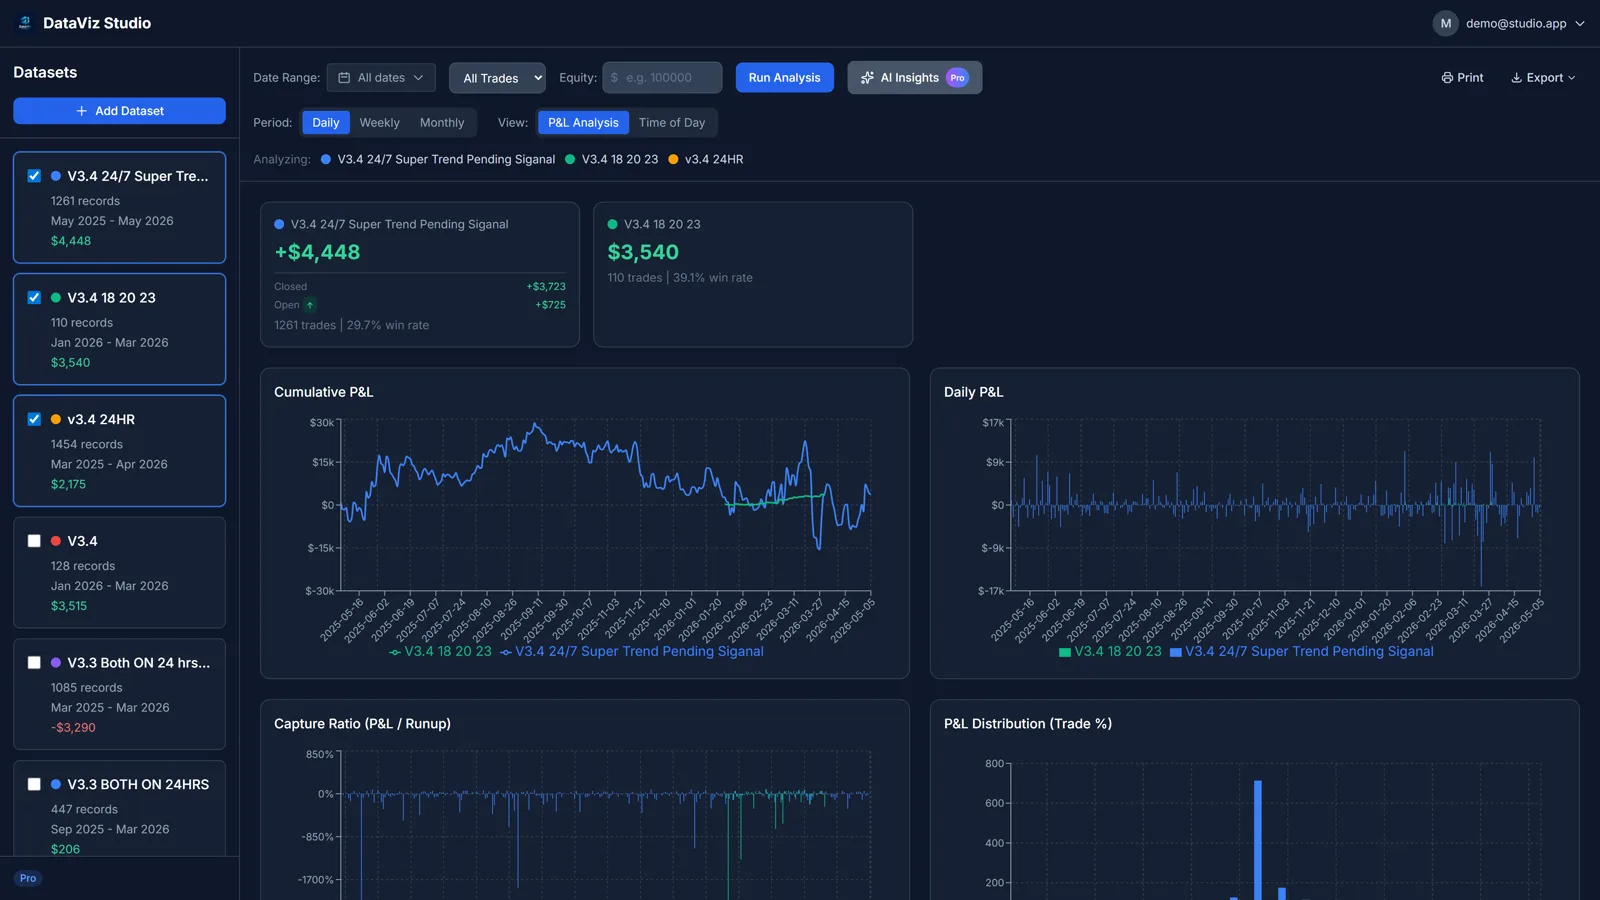Click the printer icon
The width and height of the screenshot is (1600, 900).
(1447, 78)
